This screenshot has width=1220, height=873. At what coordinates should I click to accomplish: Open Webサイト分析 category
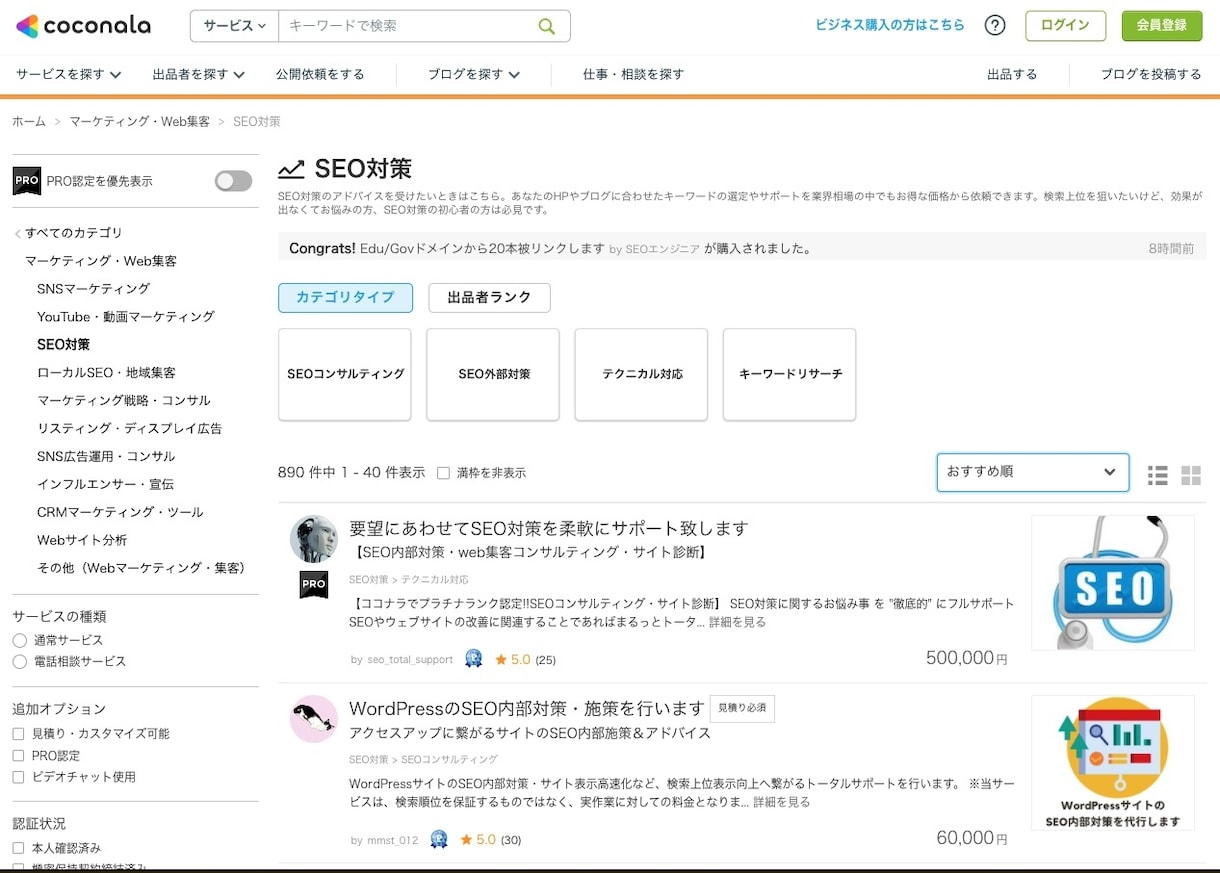point(82,541)
